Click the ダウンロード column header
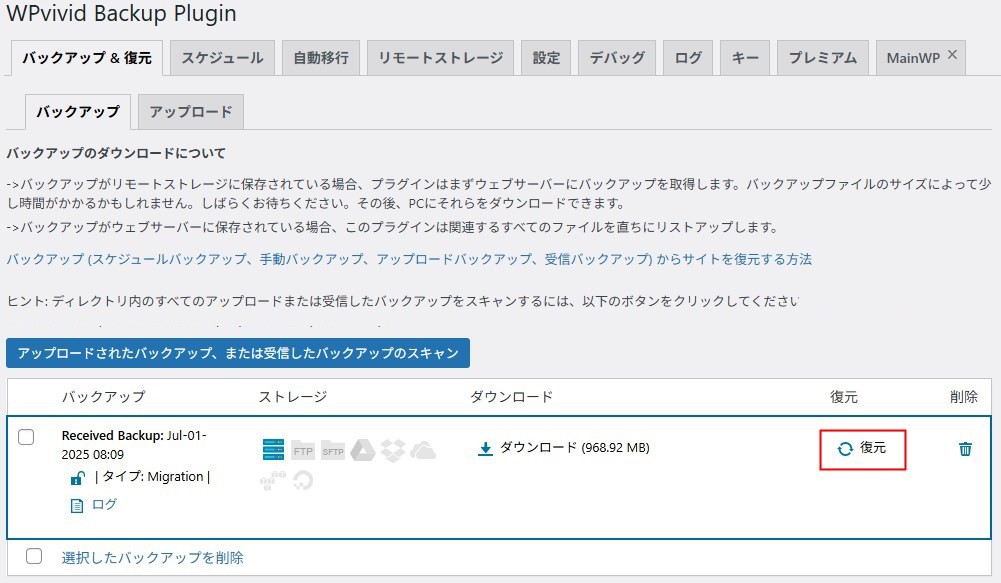 coord(511,397)
